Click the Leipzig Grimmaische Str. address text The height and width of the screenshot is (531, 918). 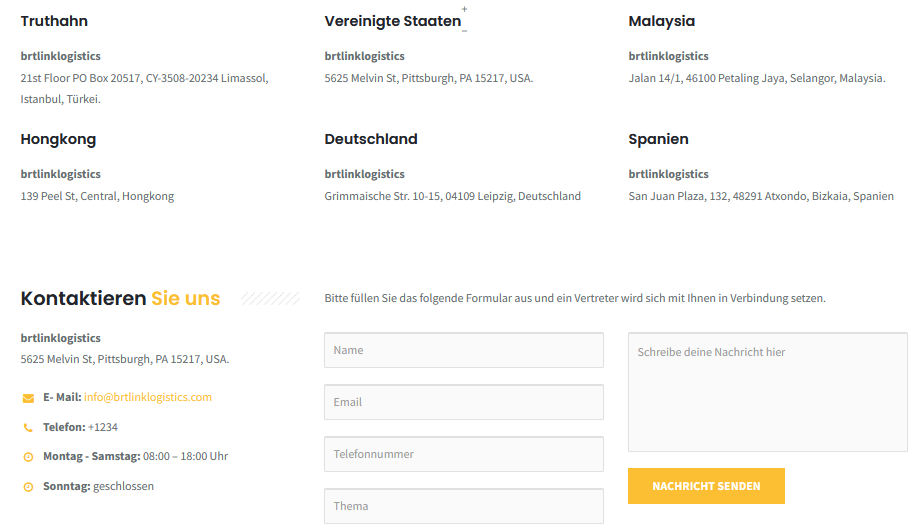453,196
